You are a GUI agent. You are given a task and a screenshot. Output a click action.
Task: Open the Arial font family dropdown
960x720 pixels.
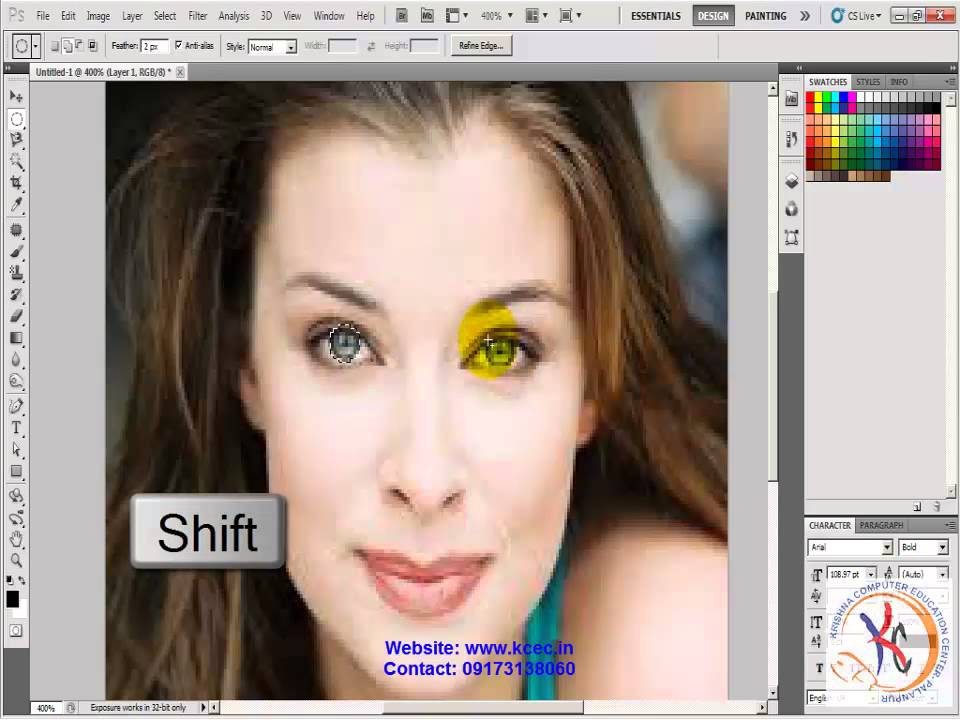[850, 547]
